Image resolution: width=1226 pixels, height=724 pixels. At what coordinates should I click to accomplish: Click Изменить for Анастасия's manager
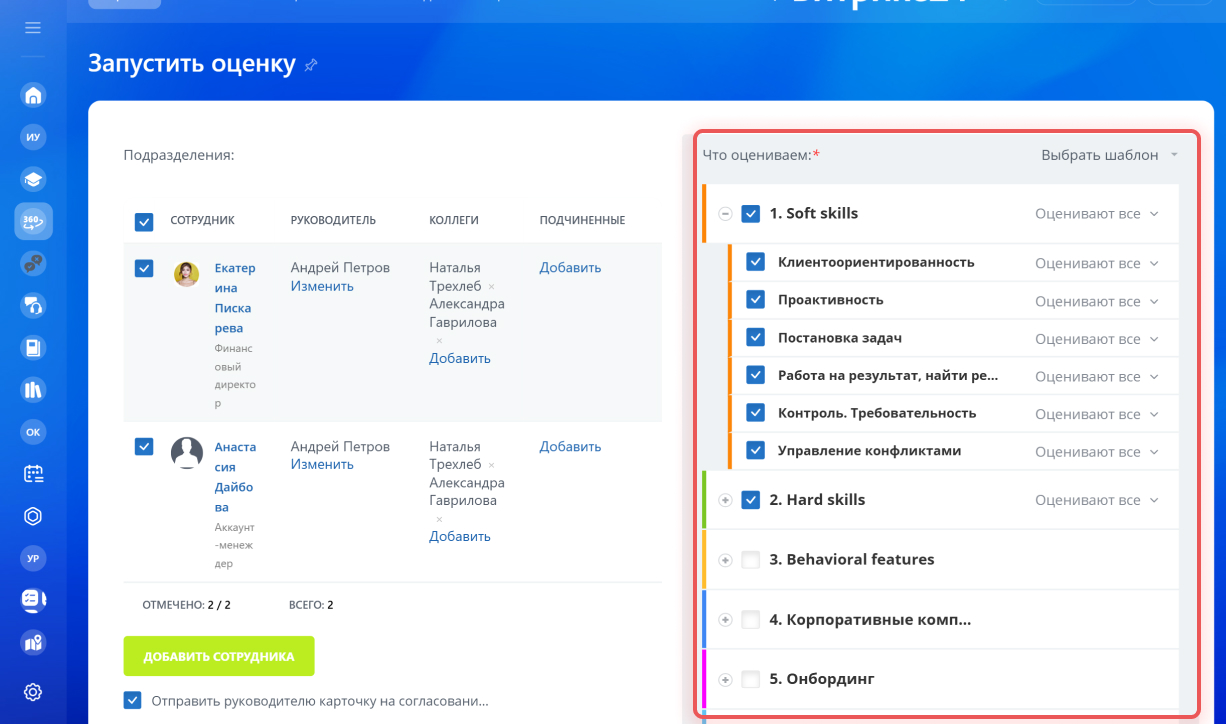click(322, 465)
